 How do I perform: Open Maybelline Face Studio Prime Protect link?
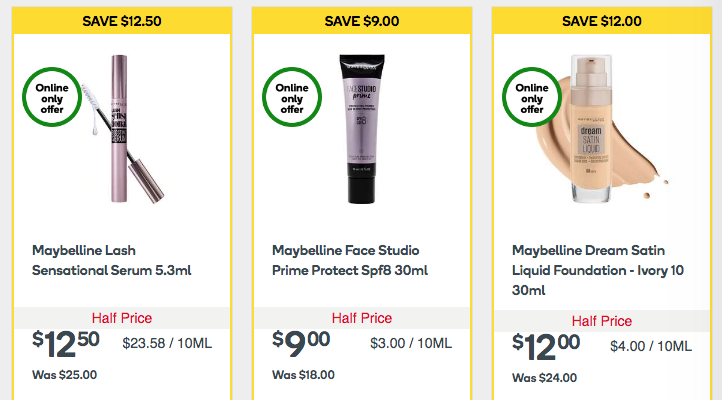point(350,260)
